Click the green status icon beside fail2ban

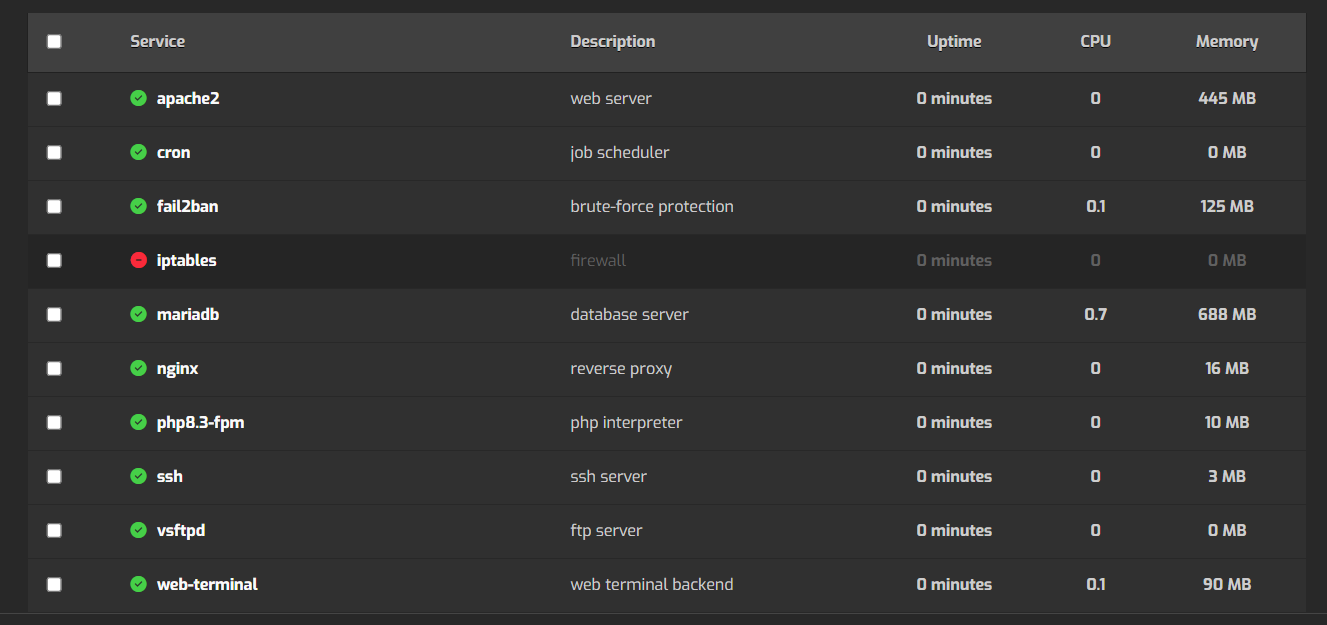coord(139,206)
